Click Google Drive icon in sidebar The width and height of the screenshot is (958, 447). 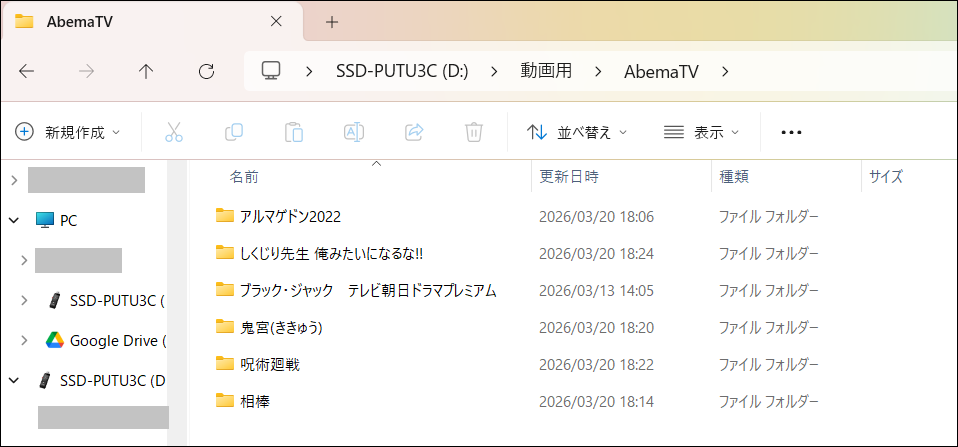pyautogui.click(x=55, y=340)
